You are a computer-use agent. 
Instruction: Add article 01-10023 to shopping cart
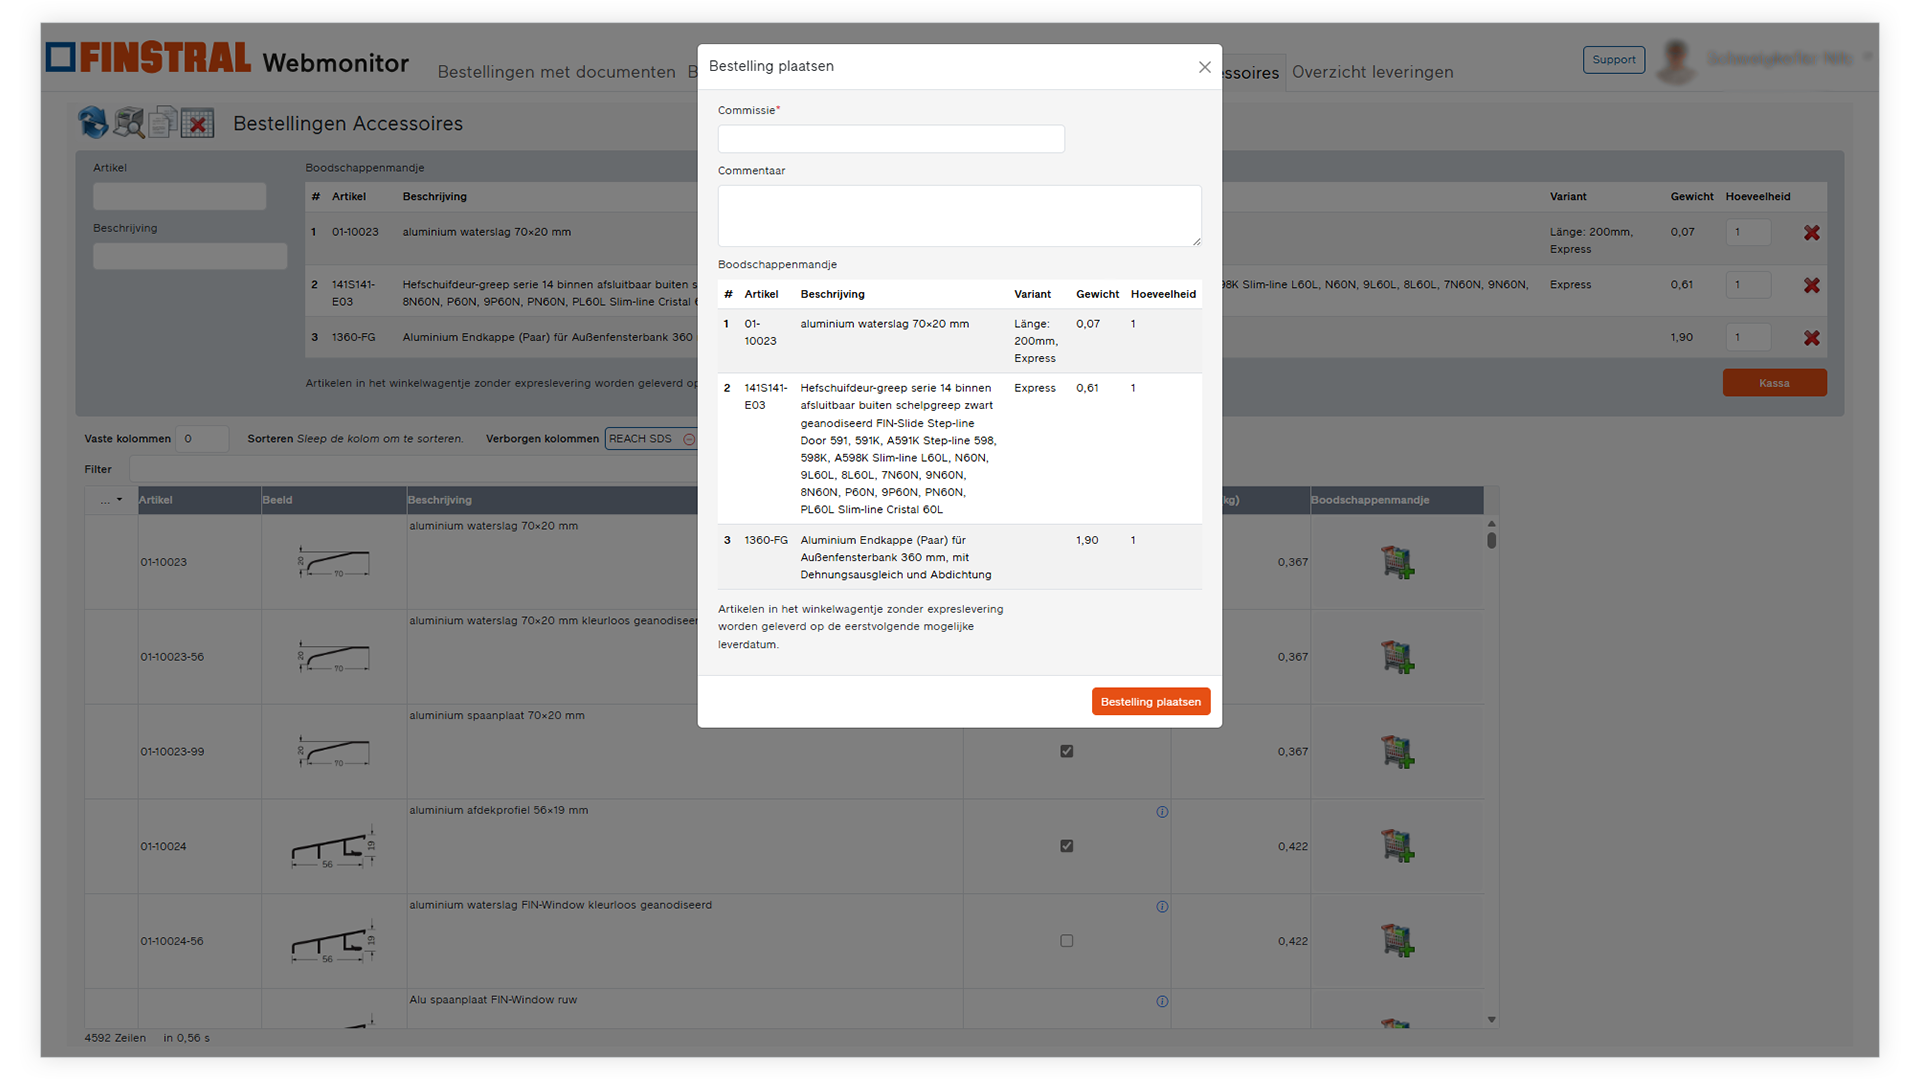(x=1397, y=562)
